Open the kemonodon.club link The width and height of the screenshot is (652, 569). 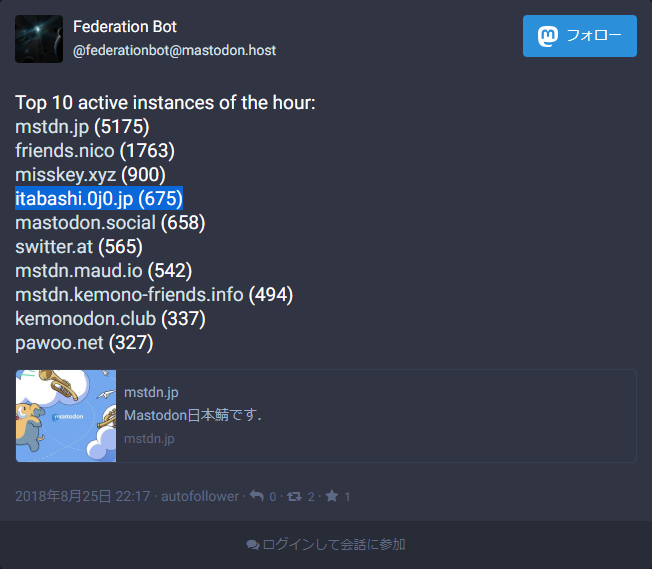85,319
